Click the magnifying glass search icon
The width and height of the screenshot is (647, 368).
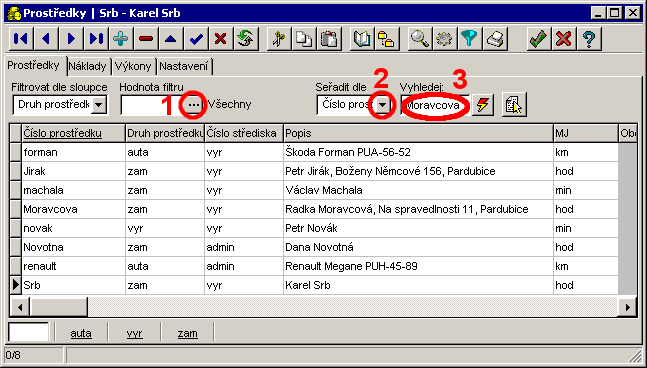point(420,39)
